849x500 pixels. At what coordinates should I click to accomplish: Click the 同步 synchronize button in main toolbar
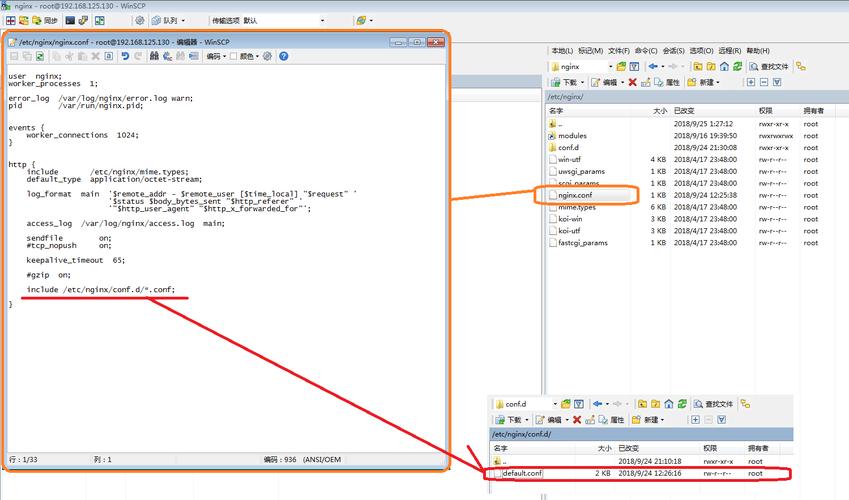(x=45, y=21)
